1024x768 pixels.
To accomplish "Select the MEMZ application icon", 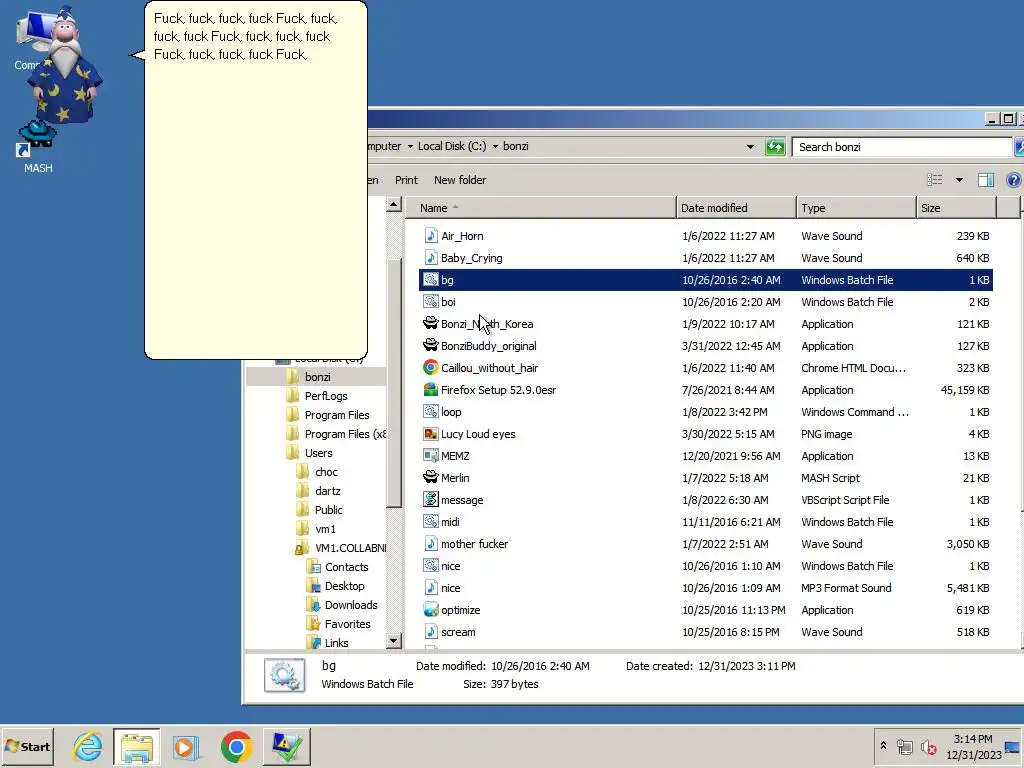I will coord(430,456).
